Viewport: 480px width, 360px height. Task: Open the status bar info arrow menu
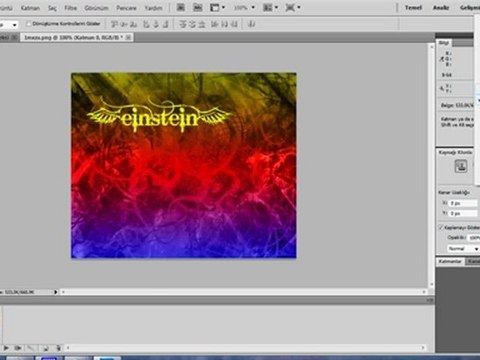click(56, 292)
